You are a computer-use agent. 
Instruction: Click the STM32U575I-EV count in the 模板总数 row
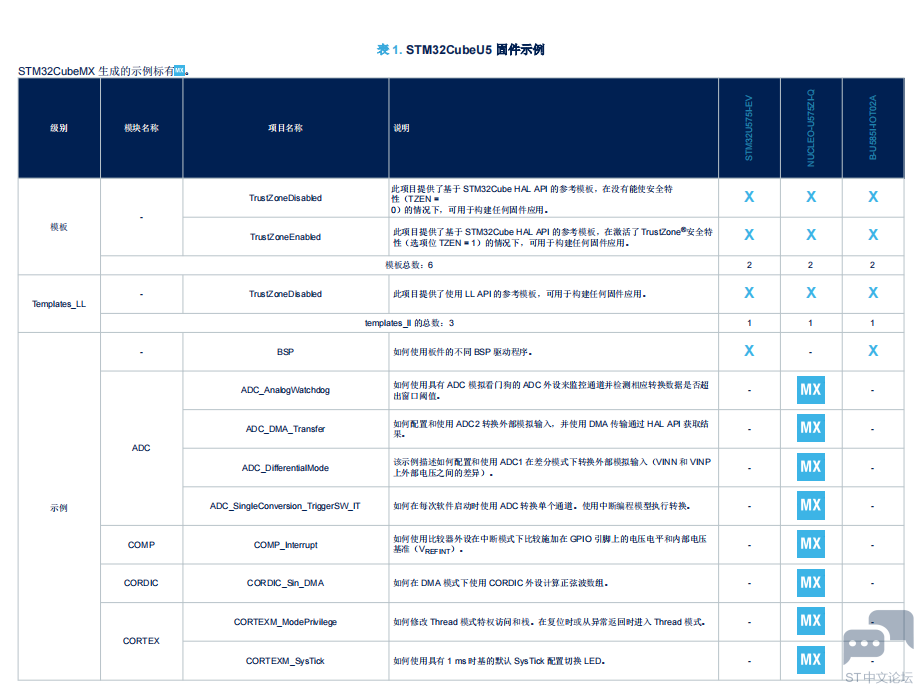click(749, 265)
